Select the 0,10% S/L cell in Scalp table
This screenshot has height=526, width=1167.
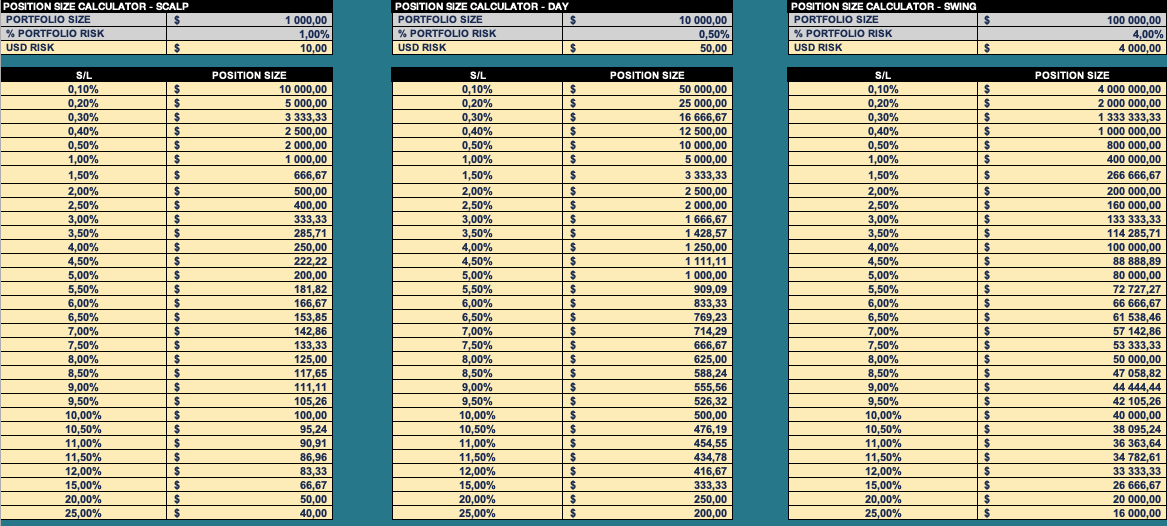pos(83,89)
